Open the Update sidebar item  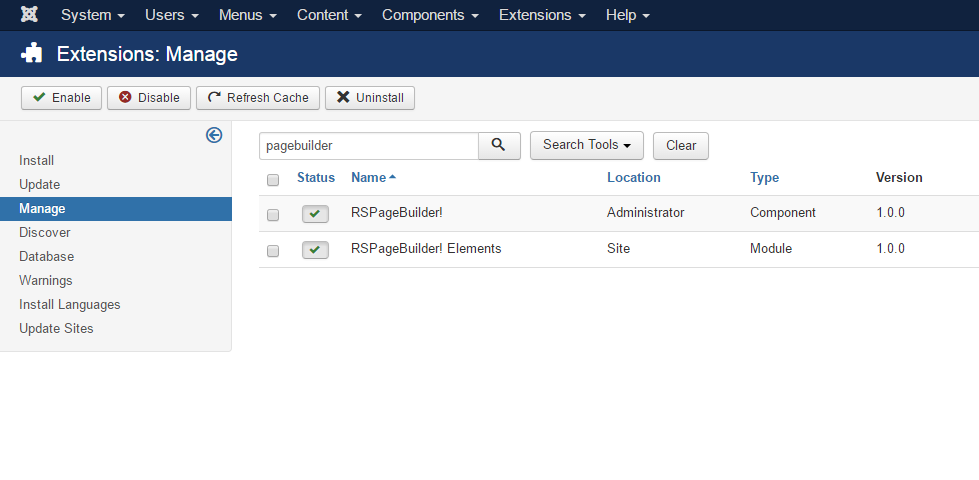coord(39,185)
